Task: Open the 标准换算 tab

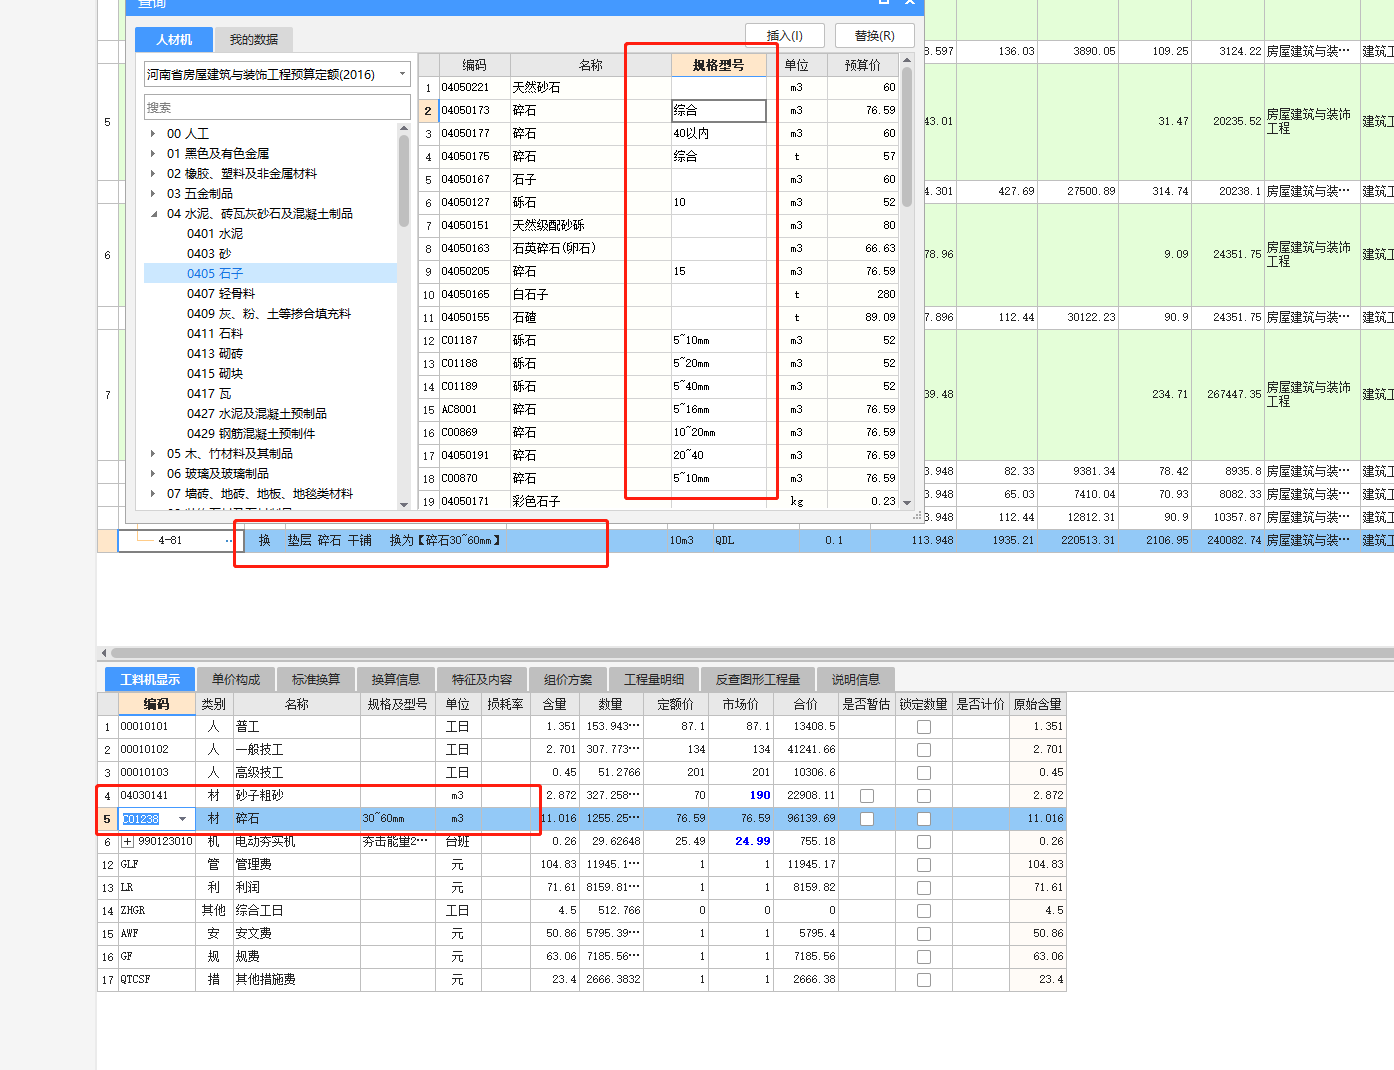Action: pos(316,680)
